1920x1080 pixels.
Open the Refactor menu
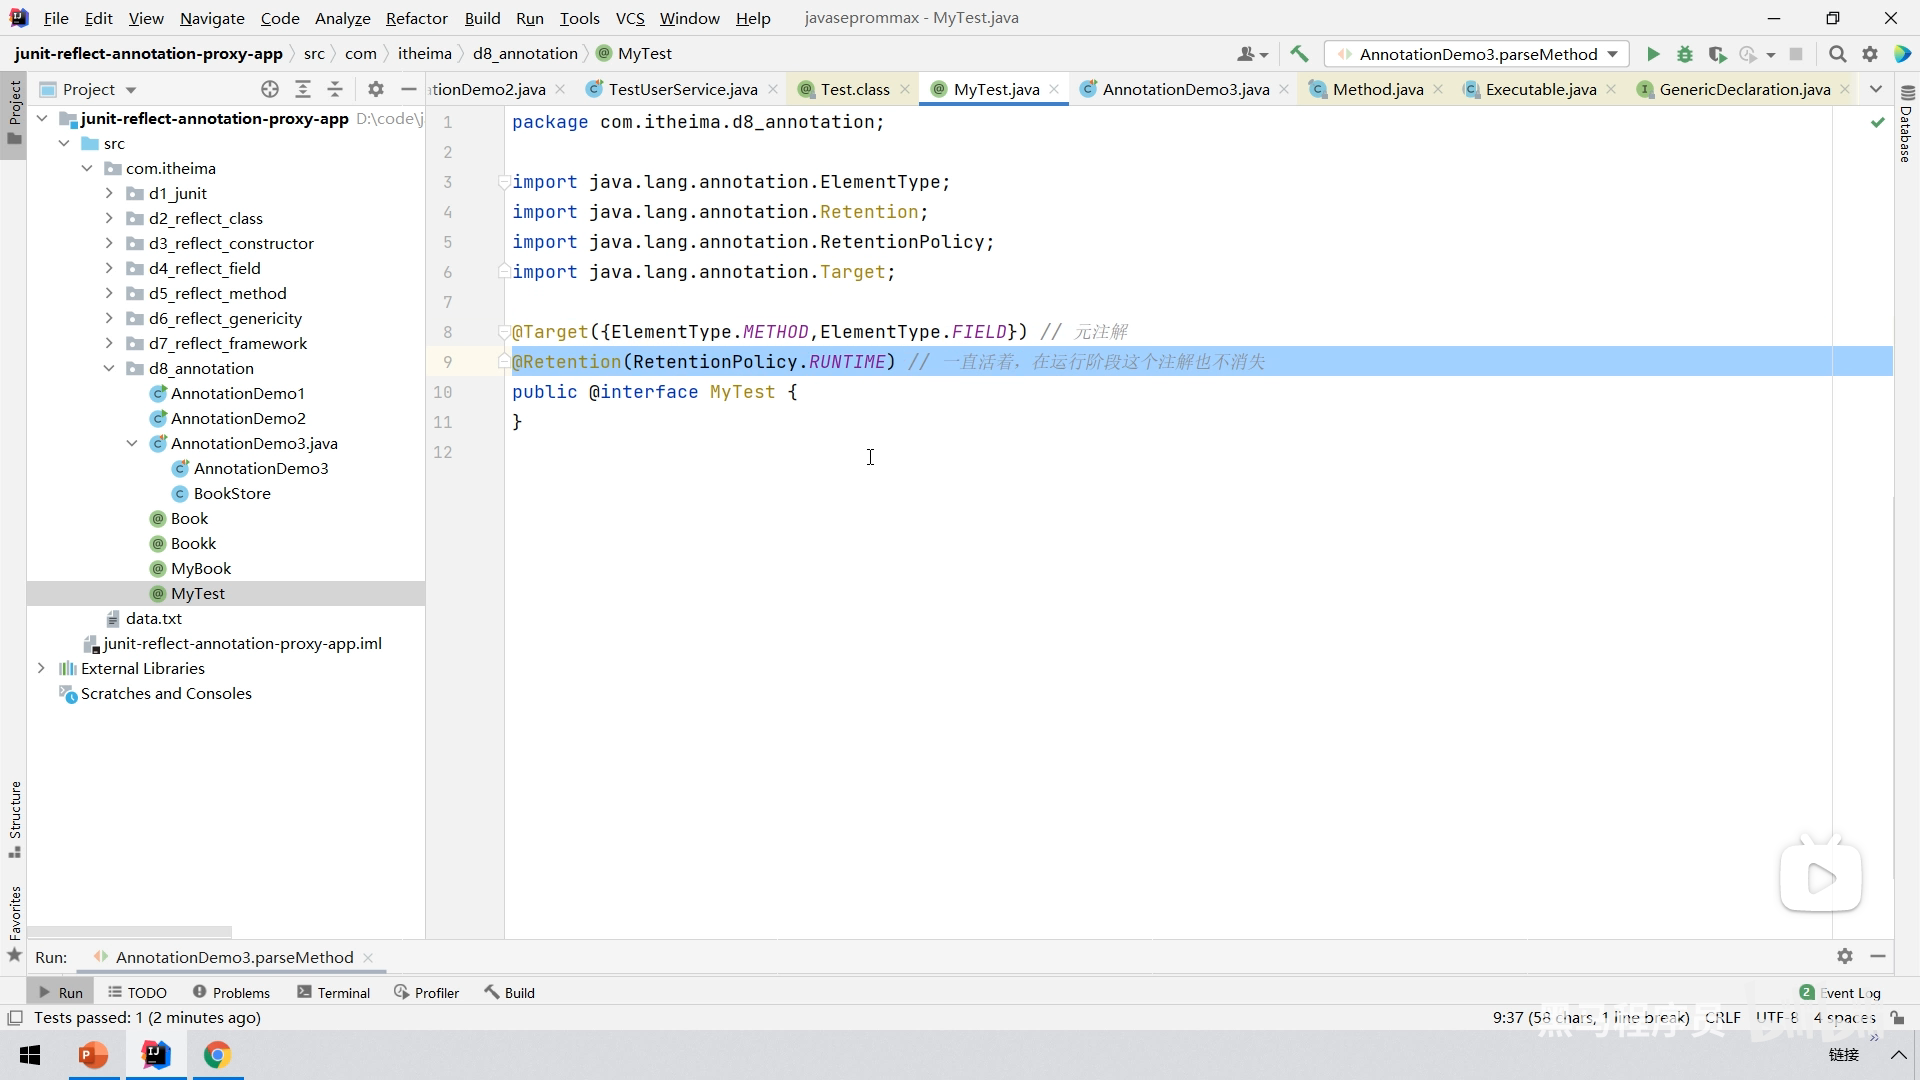pos(416,18)
